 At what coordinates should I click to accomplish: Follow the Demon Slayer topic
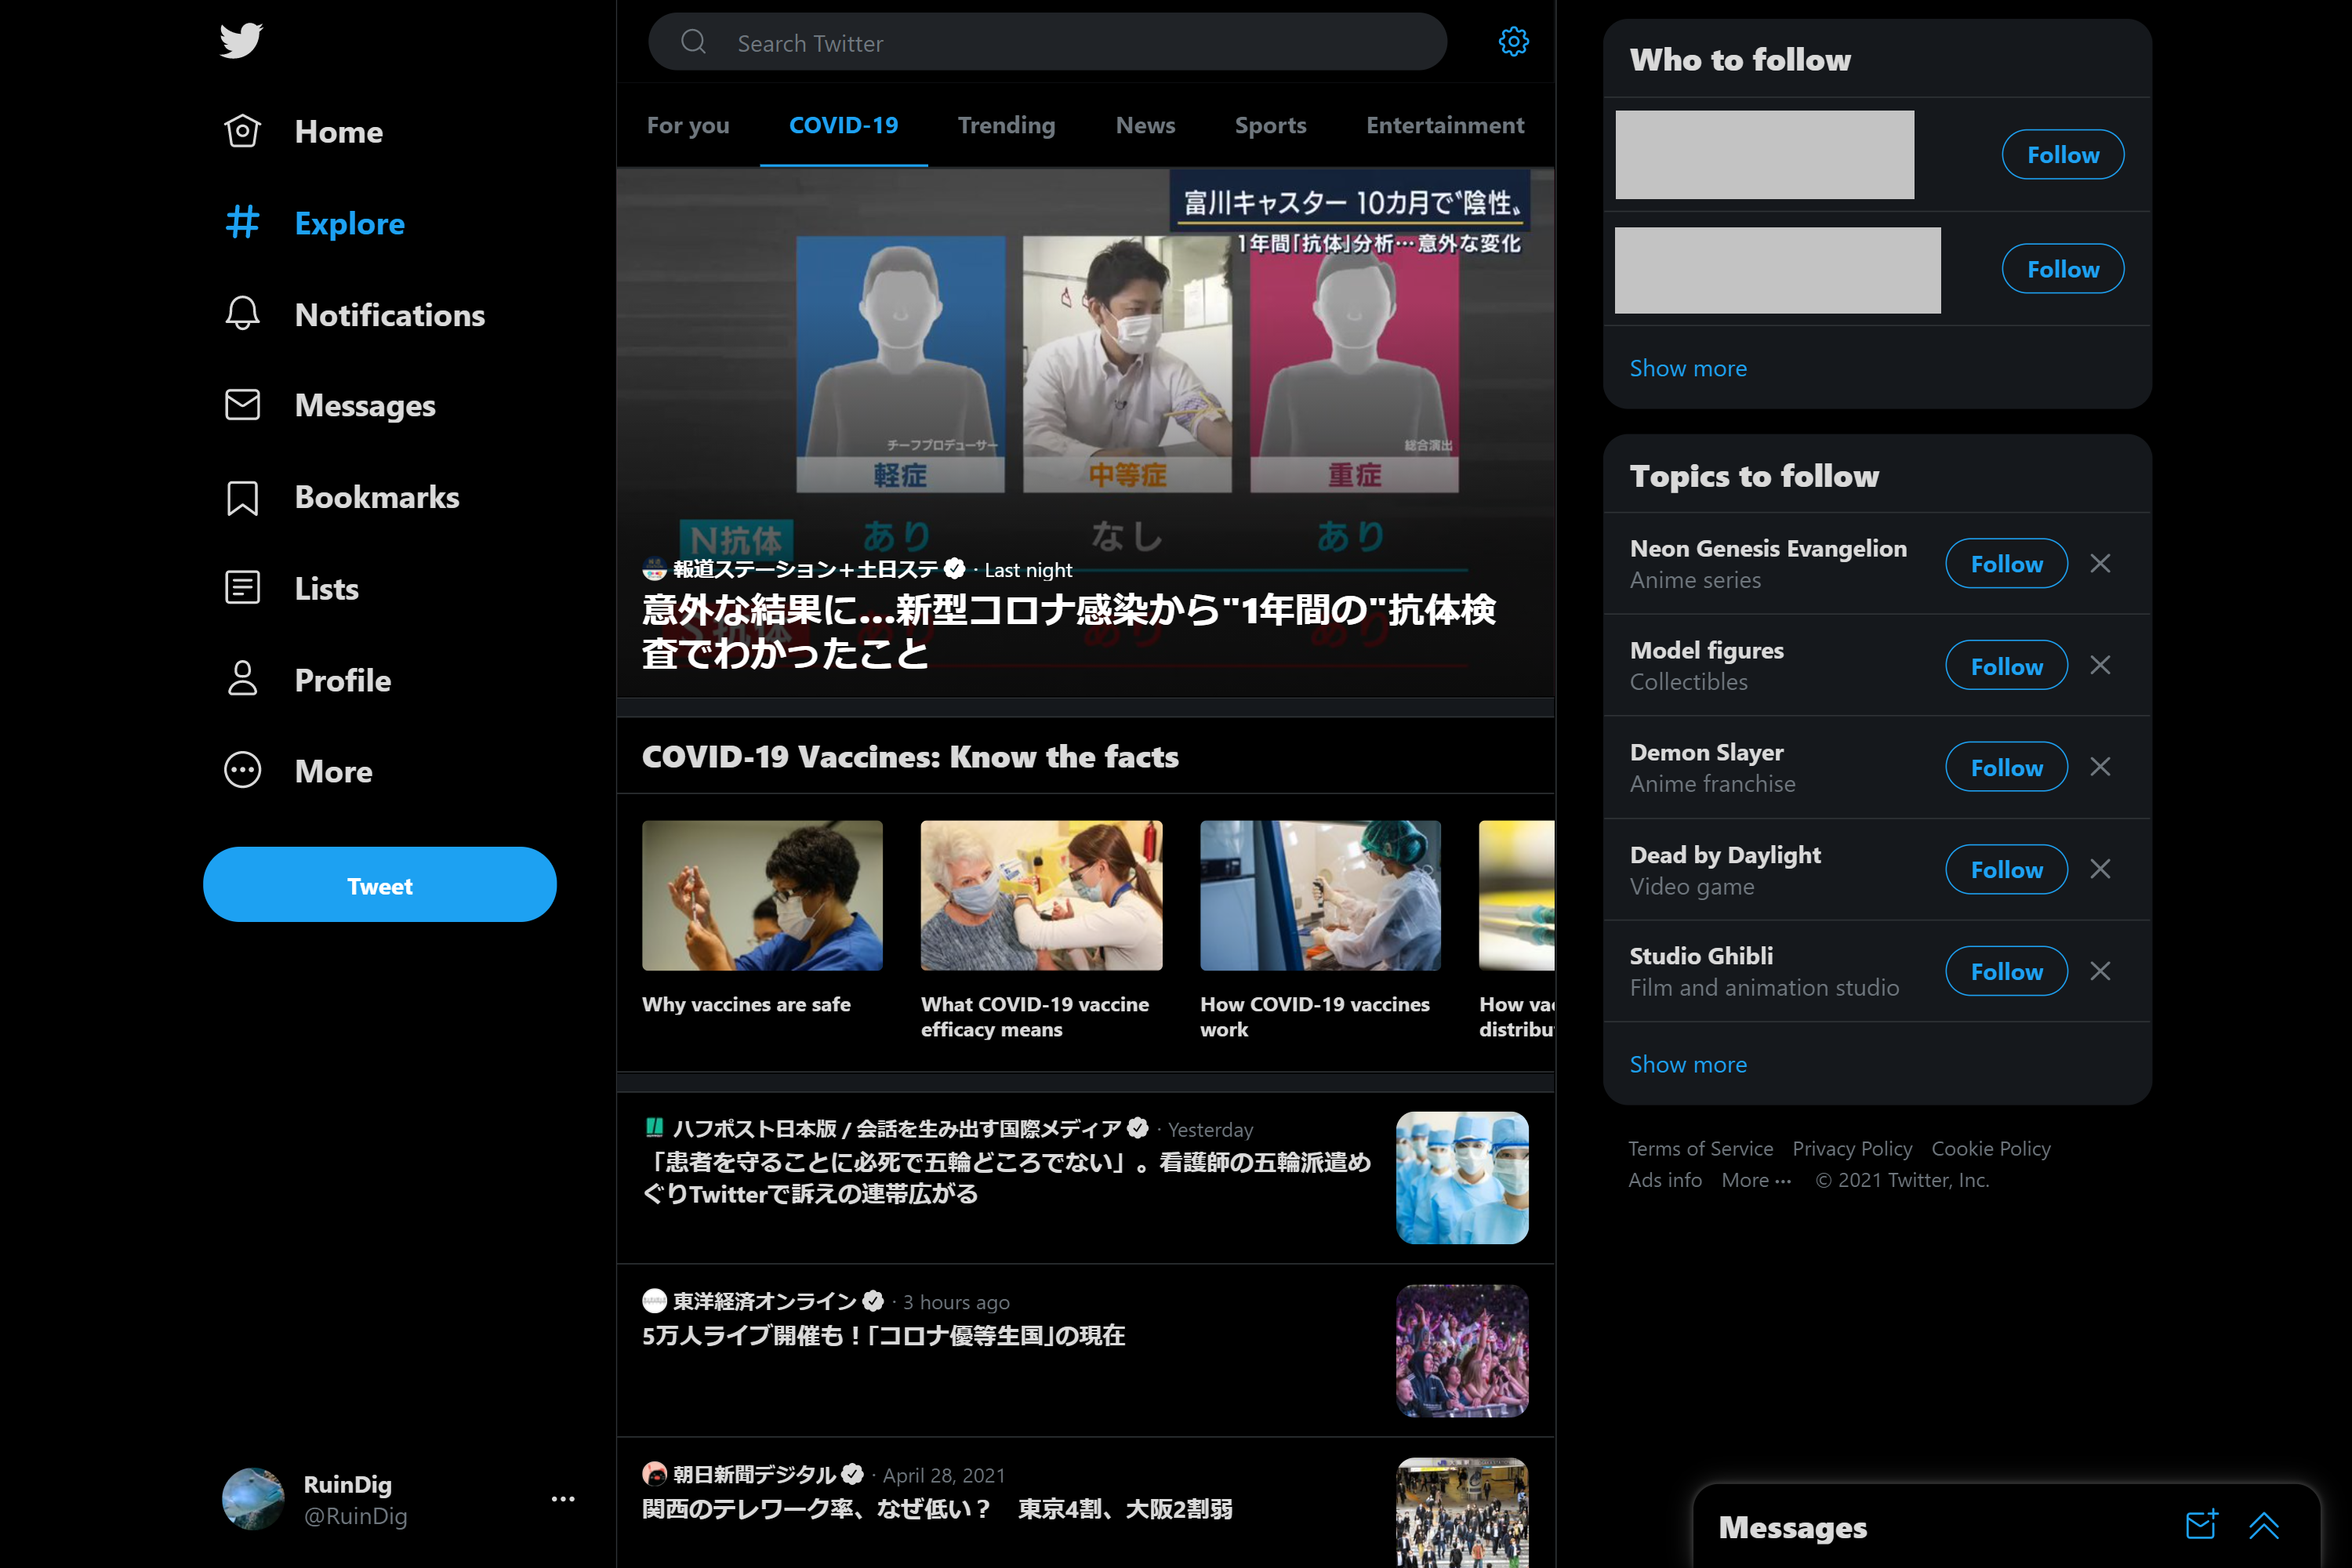[2006, 766]
